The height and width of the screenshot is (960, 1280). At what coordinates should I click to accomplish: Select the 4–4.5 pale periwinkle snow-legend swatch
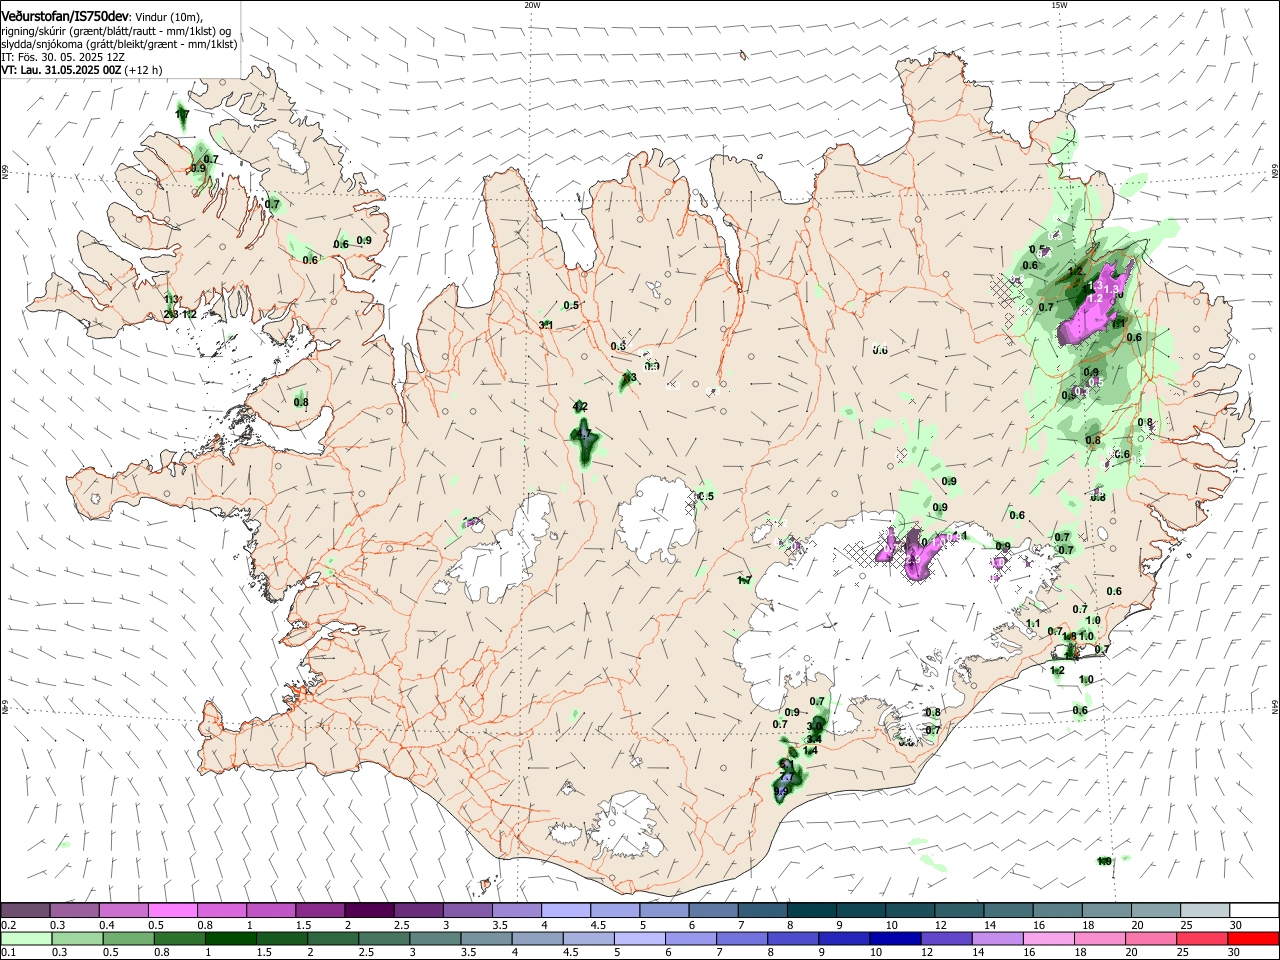click(x=566, y=910)
